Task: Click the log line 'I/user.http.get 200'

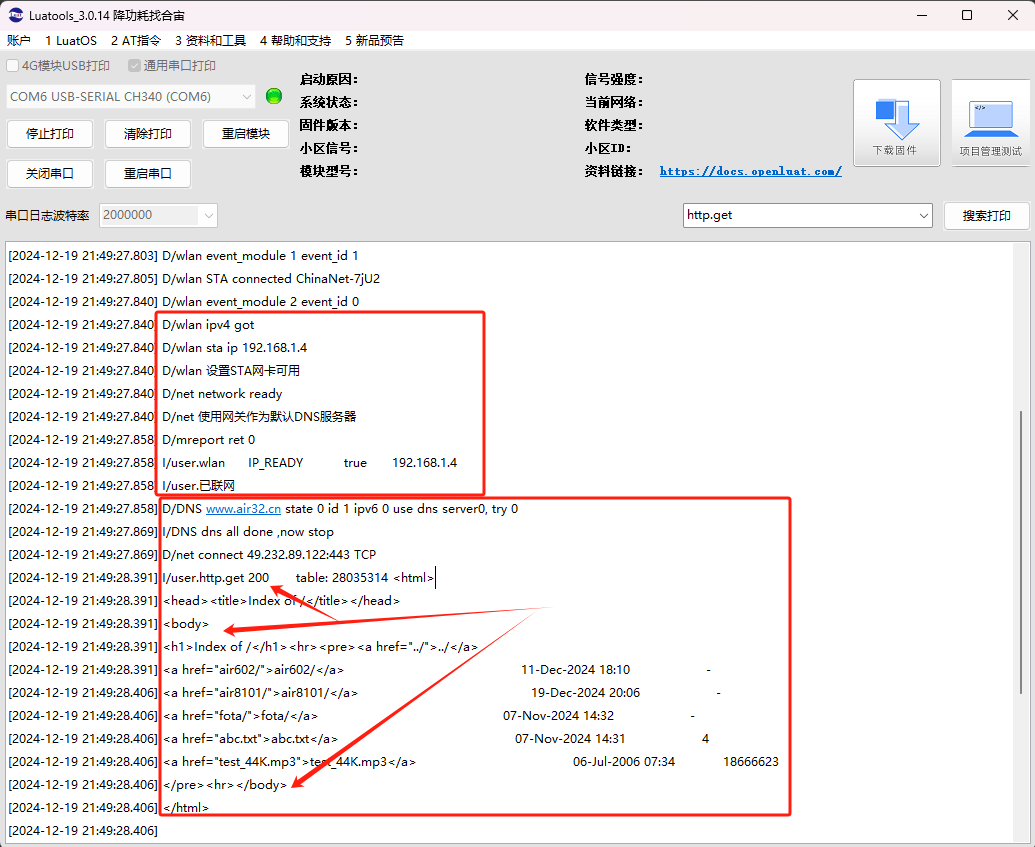Action: 215,578
